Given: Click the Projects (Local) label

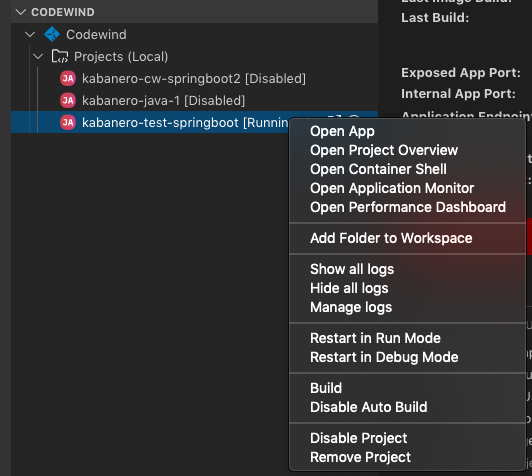Looking at the screenshot, I should point(121,57).
